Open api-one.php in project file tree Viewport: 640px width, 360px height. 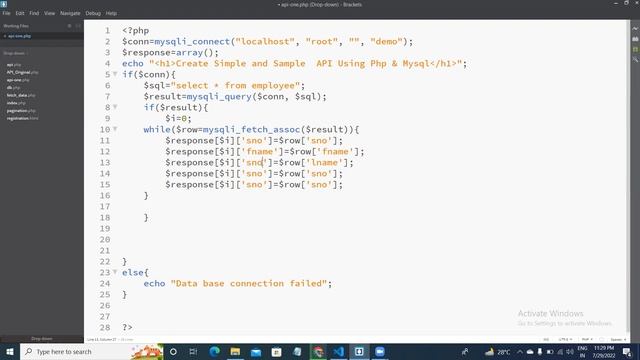pos(18,80)
